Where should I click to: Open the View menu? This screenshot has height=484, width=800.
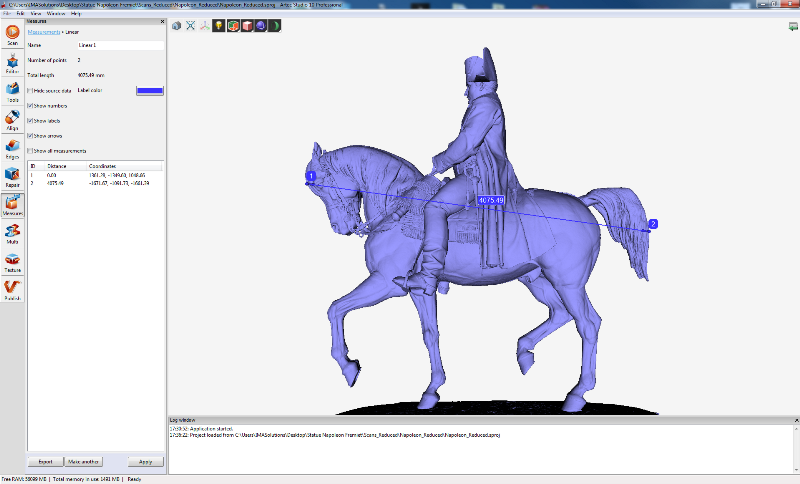coord(36,14)
